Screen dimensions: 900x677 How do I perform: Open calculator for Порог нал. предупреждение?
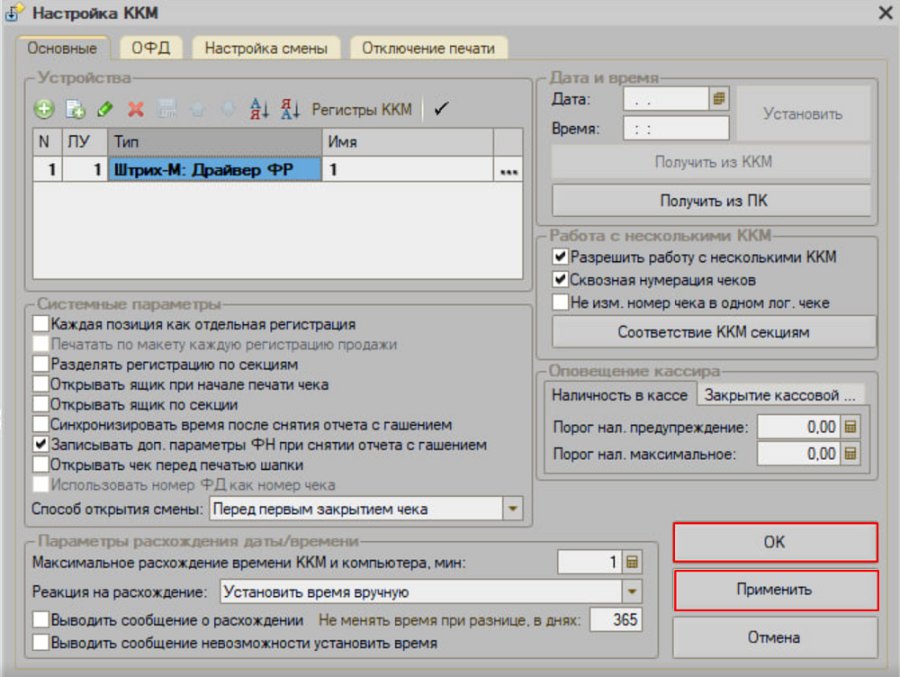point(851,427)
